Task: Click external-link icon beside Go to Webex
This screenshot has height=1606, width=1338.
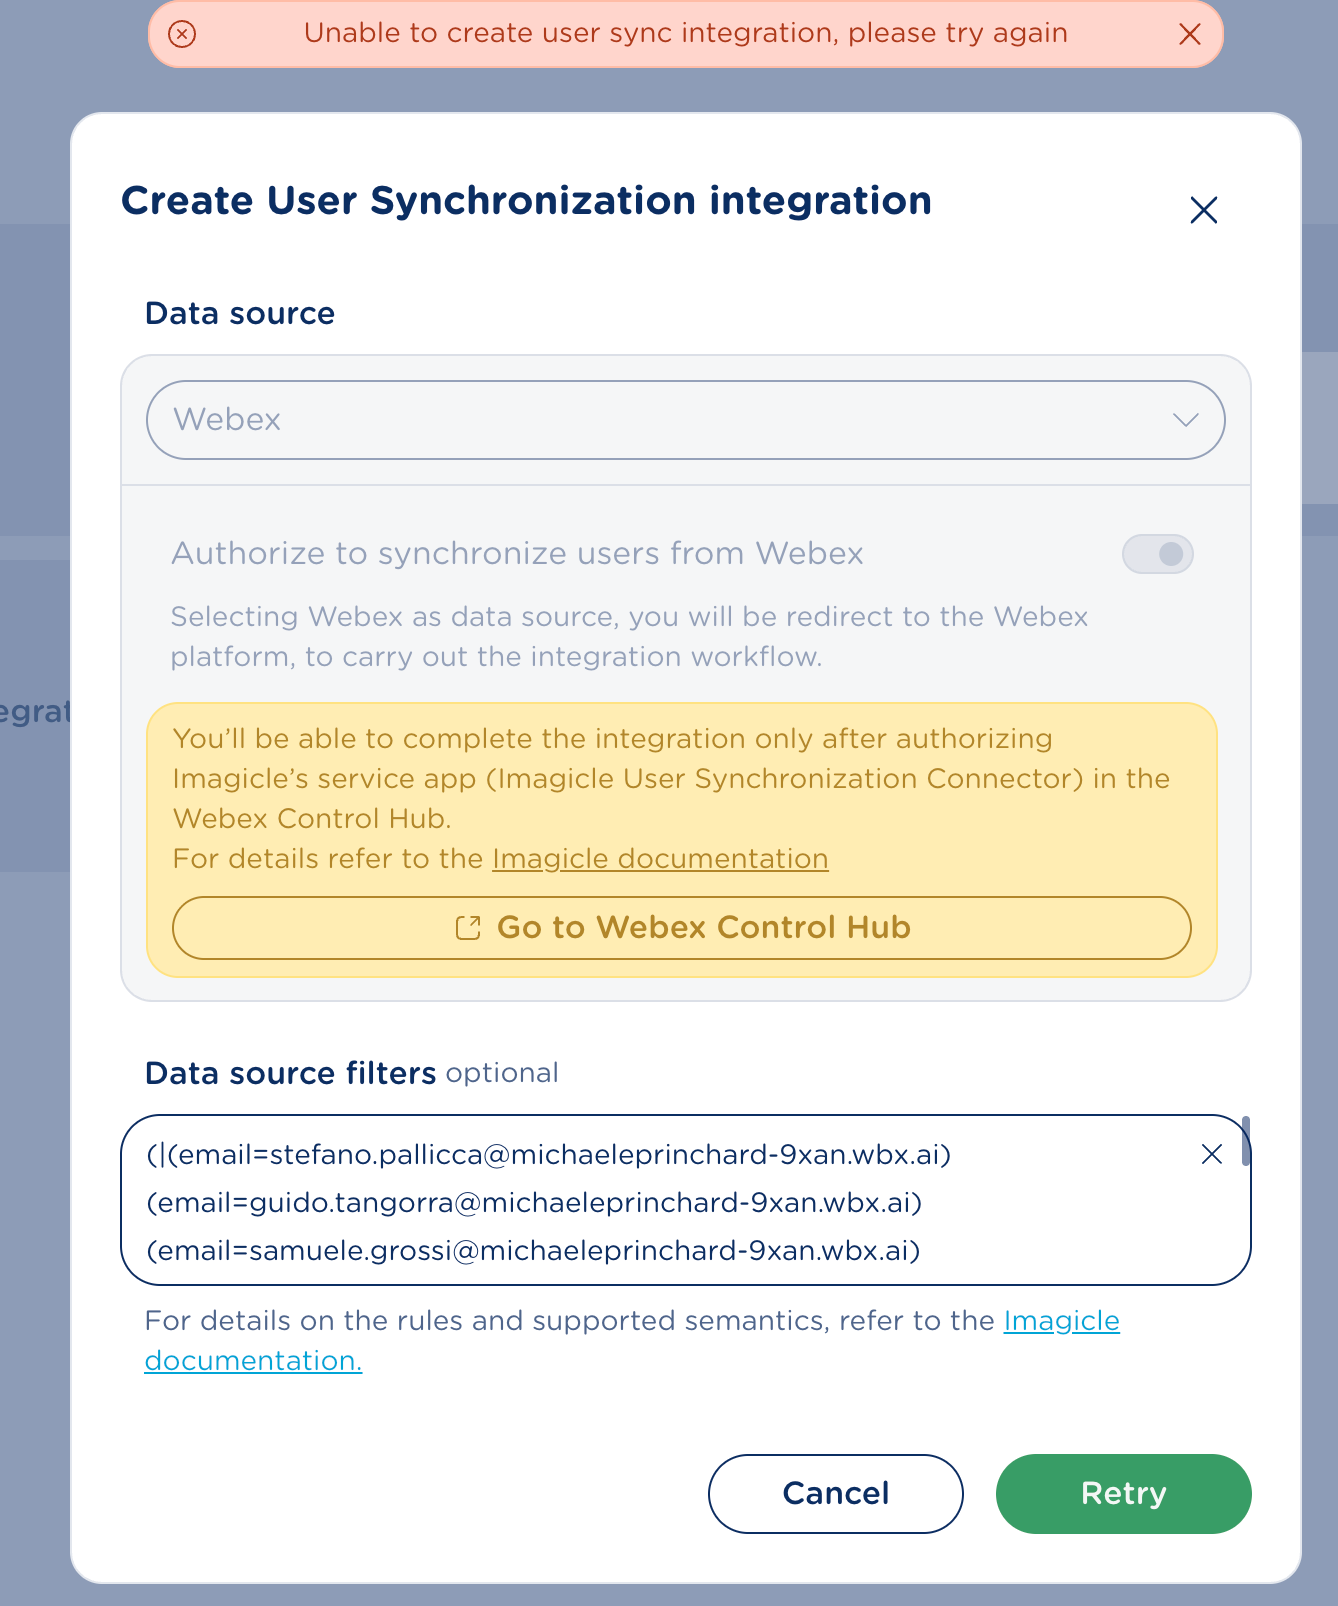Action: tap(468, 928)
